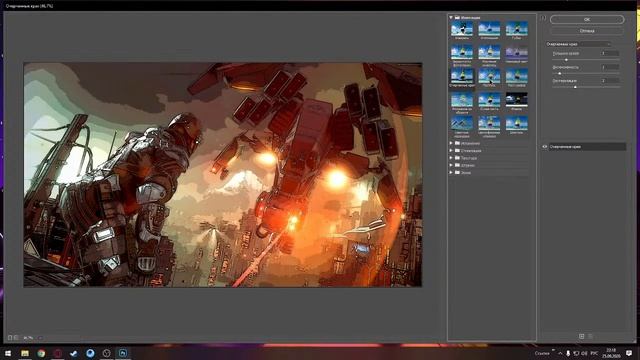Apply the Фреска filter thumbnail

point(516,100)
